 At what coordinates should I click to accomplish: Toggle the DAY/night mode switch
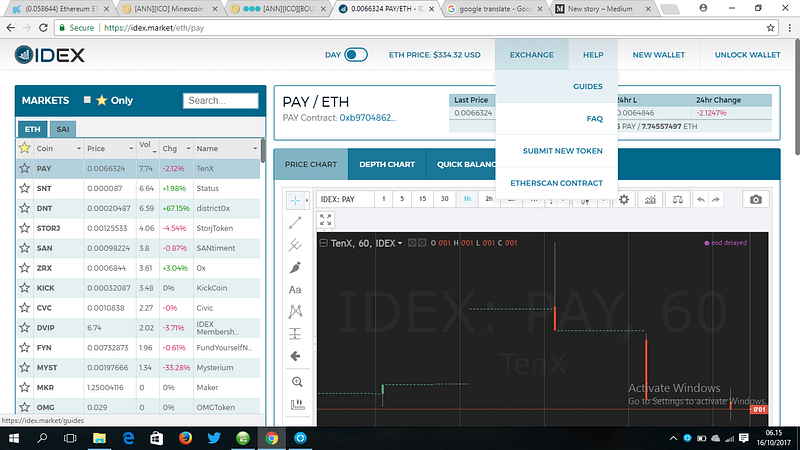(x=356, y=55)
